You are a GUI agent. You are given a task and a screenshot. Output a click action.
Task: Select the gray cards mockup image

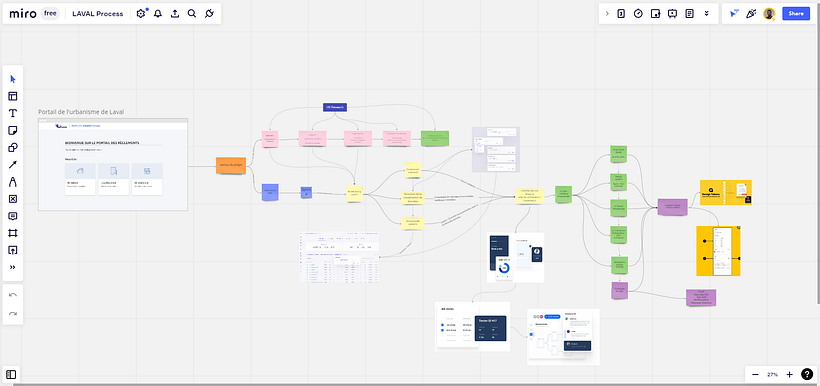pos(496,150)
